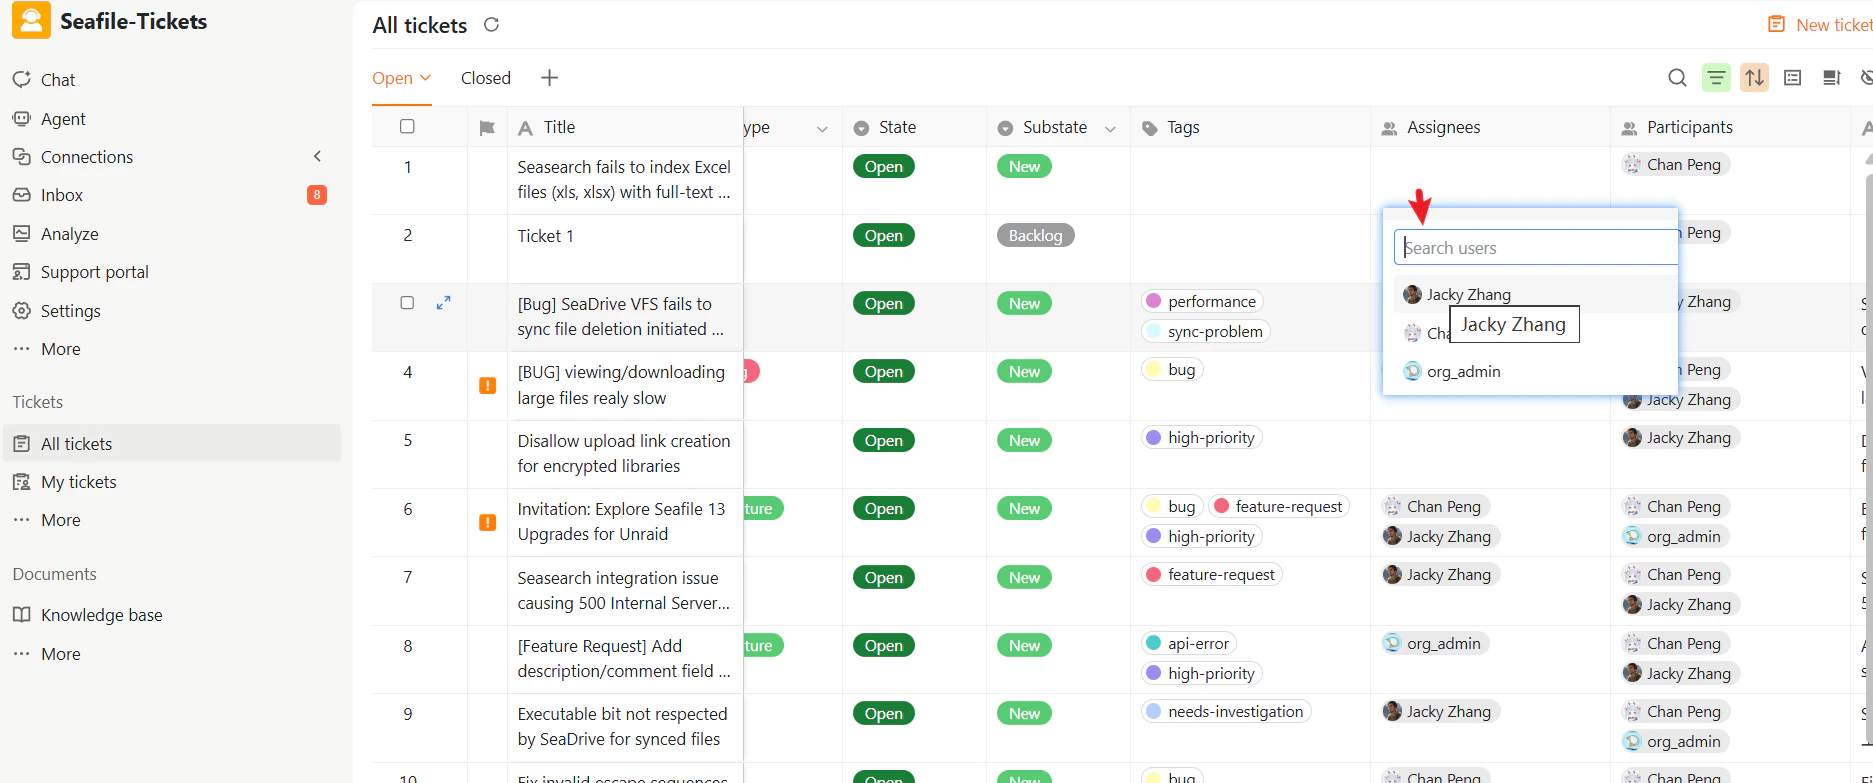Click the State column header
The image size is (1873, 783).
[914, 127]
